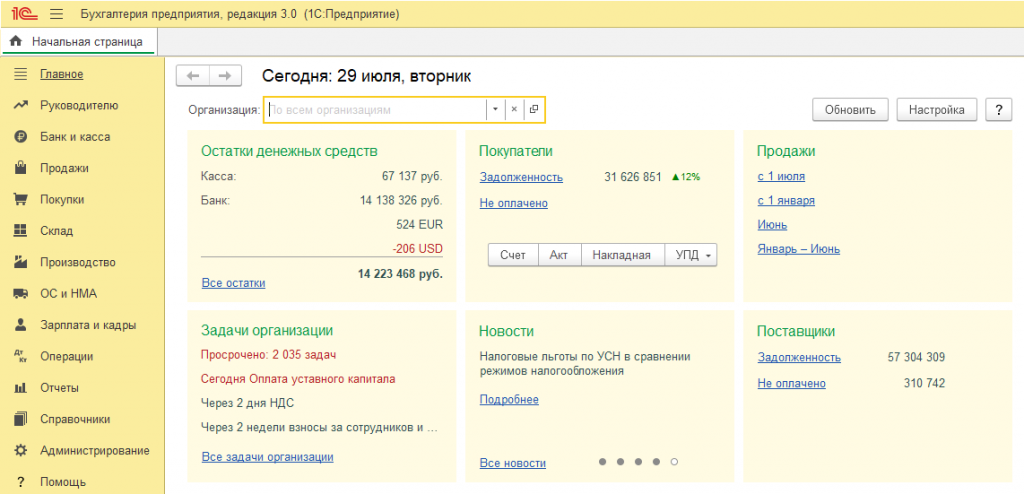Click the Обновить button

coord(850,110)
